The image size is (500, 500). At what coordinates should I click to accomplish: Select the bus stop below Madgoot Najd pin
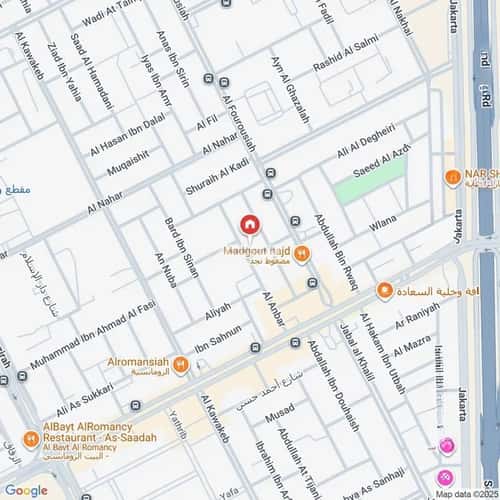click(x=312, y=283)
